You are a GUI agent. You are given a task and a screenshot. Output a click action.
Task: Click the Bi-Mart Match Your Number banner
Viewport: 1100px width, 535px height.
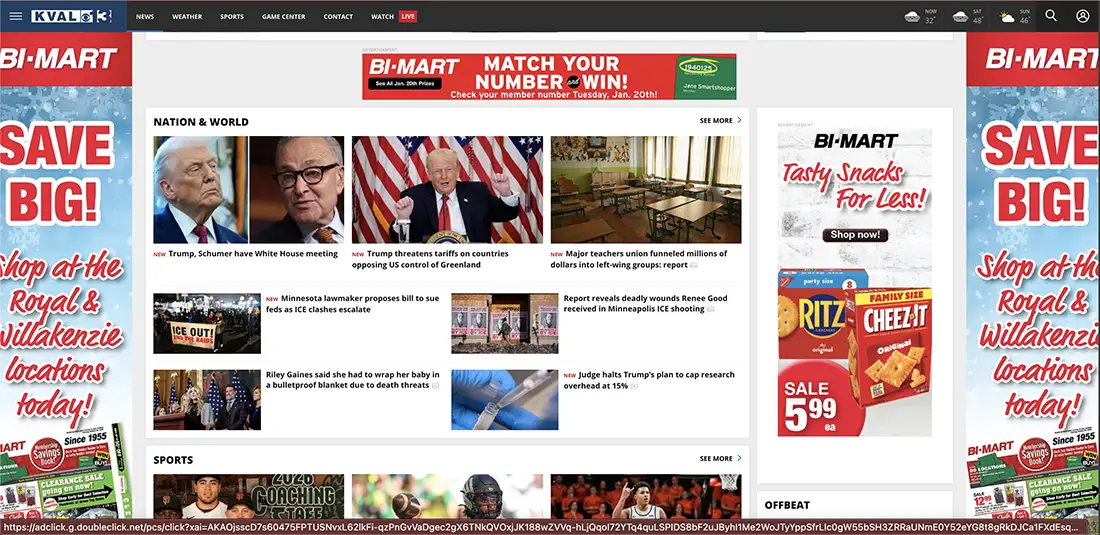click(549, 76)
